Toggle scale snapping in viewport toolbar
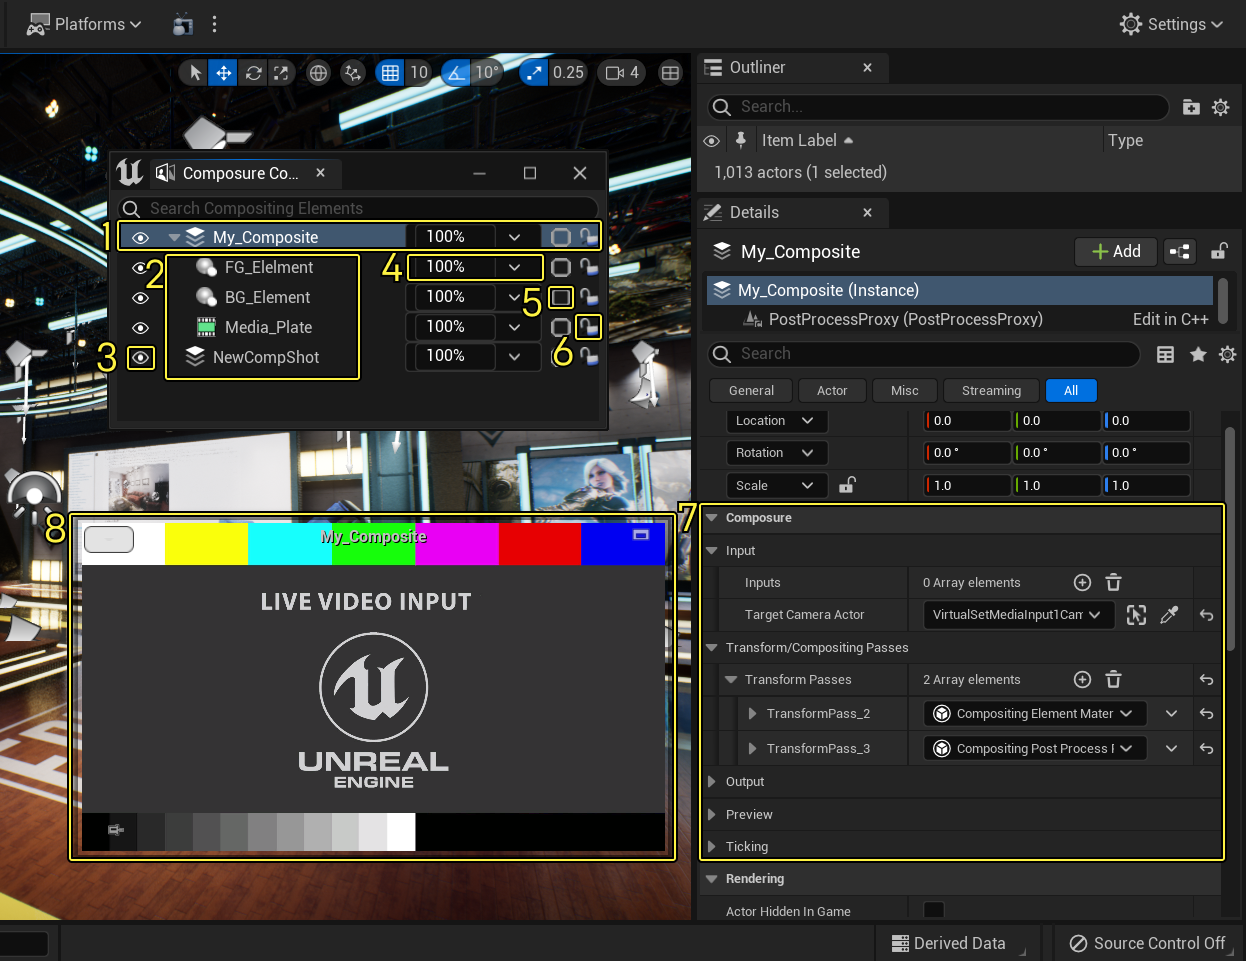The image size is (1246, 961). [x=535, y=72]
